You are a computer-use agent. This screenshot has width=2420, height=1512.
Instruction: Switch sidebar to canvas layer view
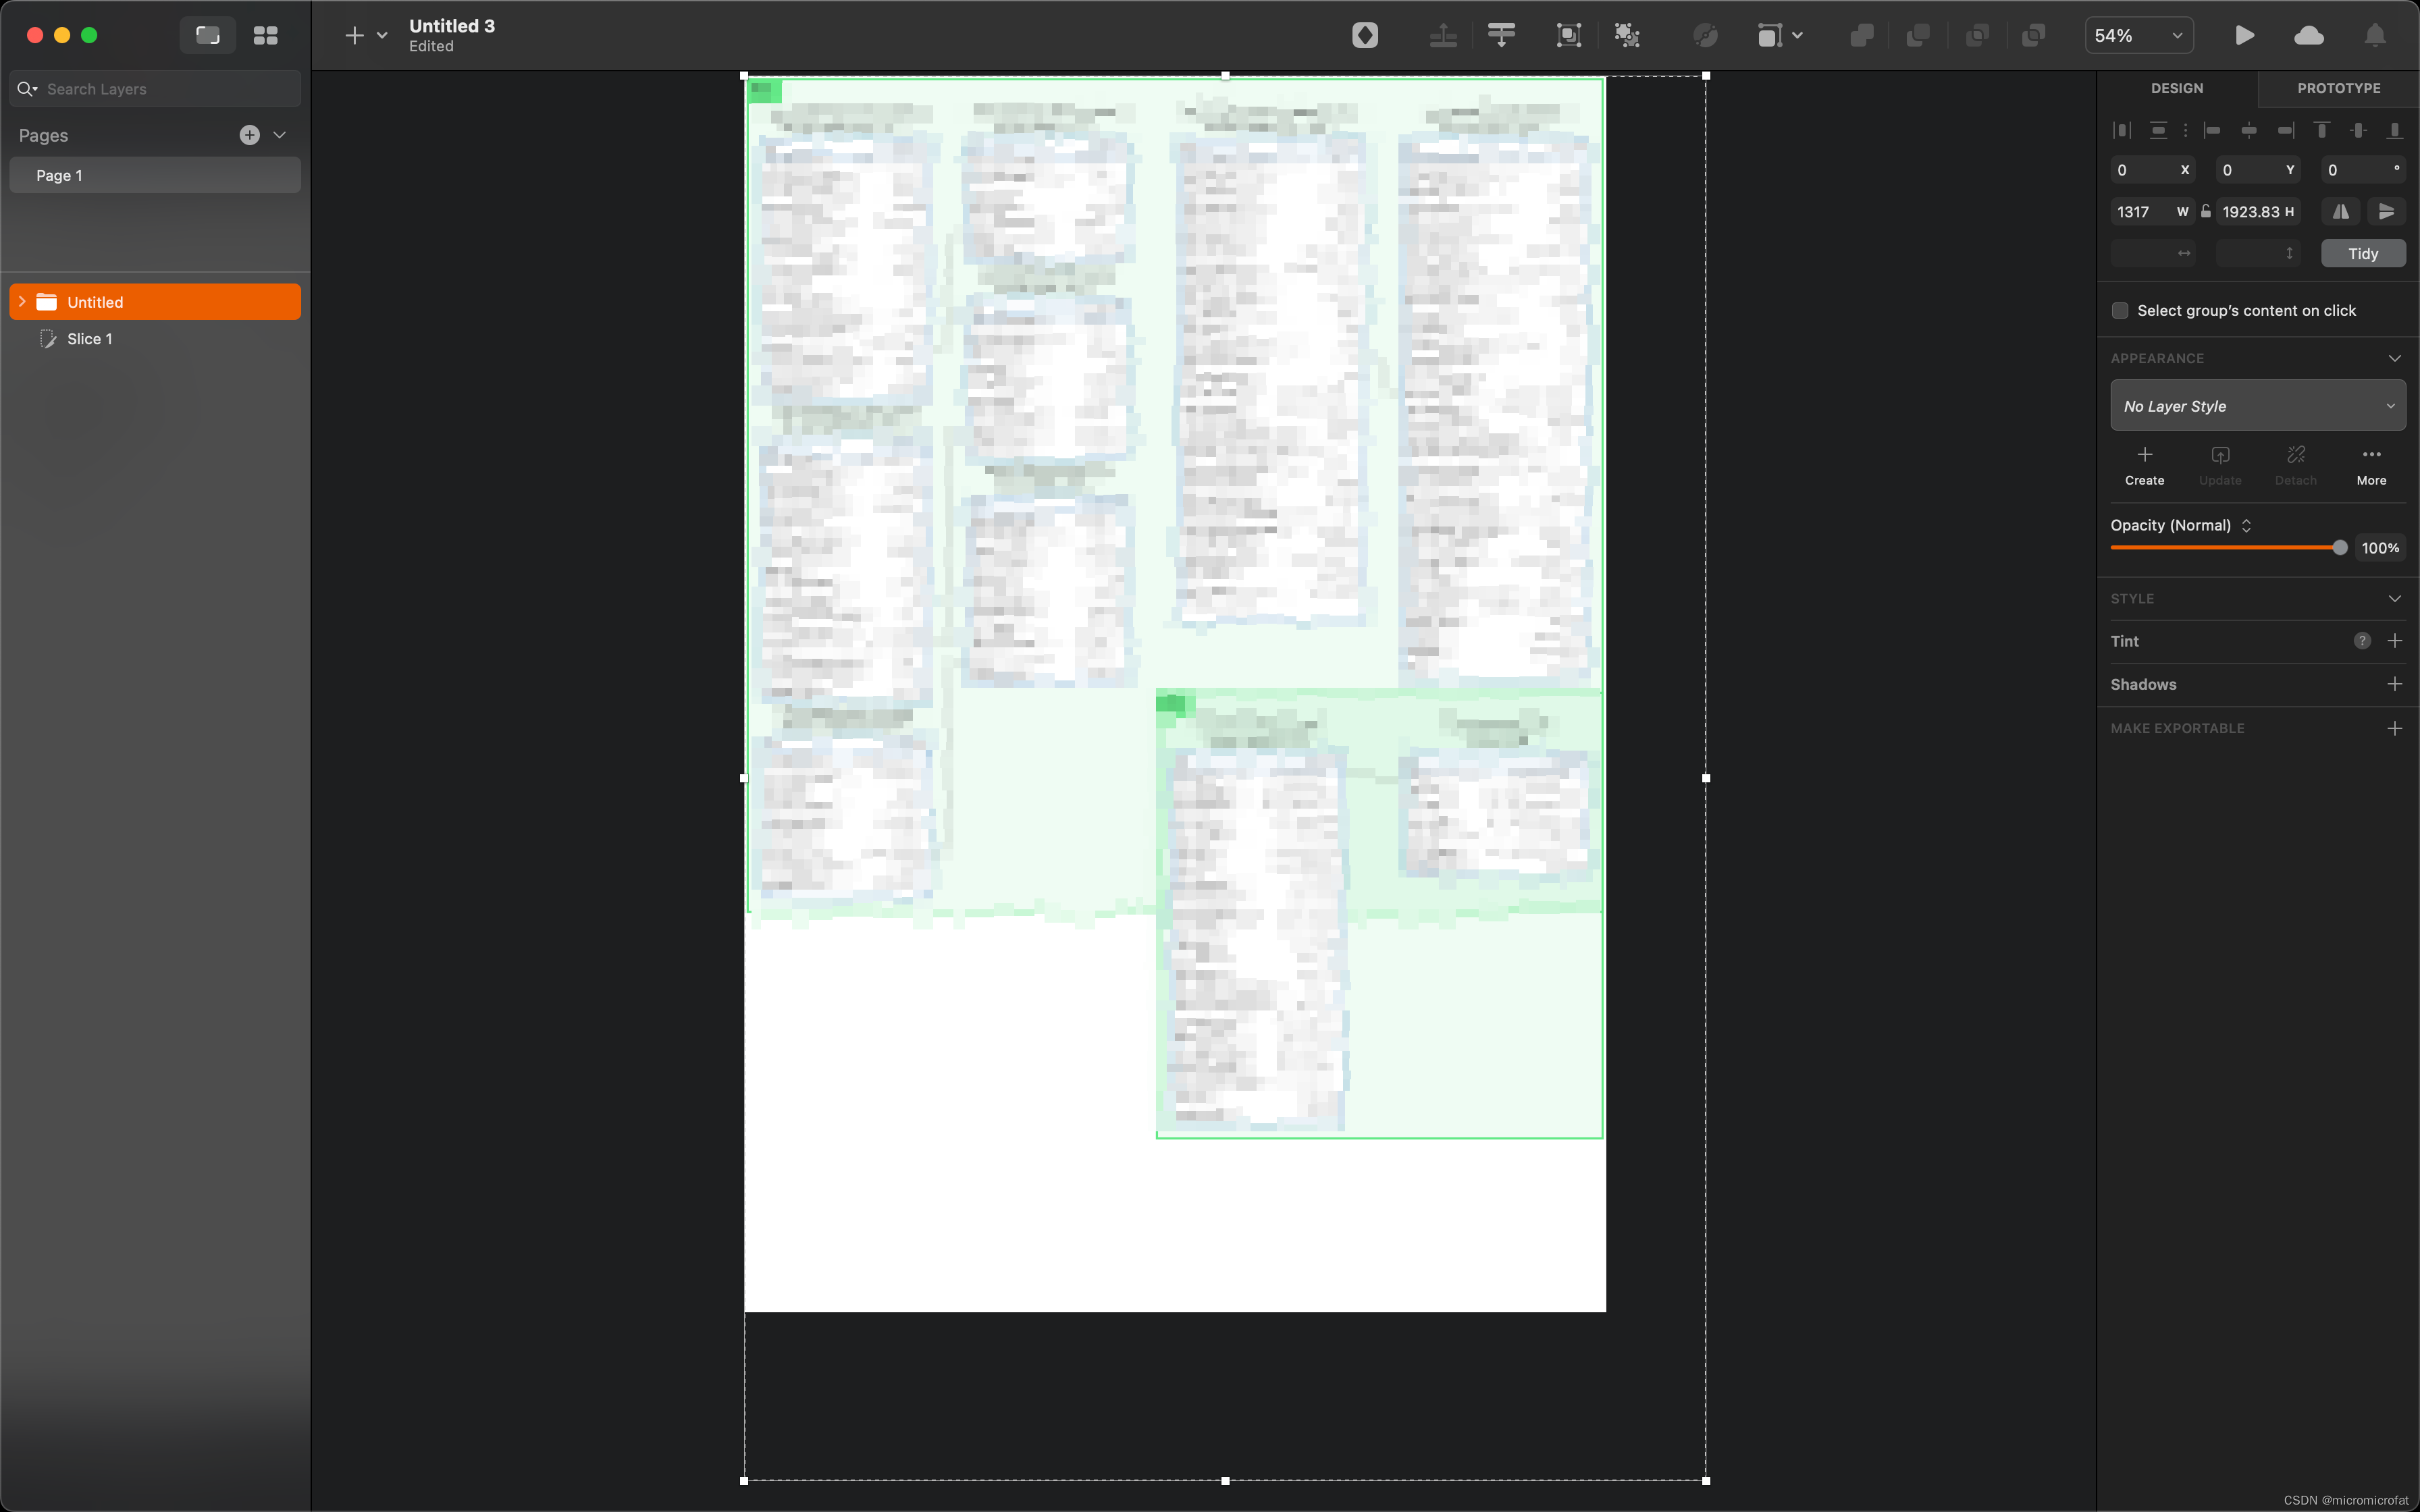[x=207, y=36]
